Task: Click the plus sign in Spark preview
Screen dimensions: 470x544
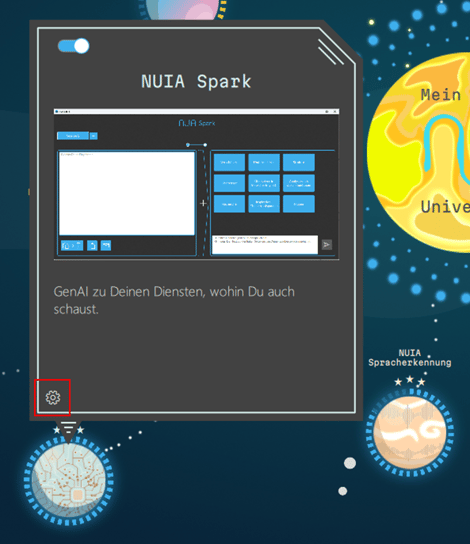Action: (x=203, y=203)
